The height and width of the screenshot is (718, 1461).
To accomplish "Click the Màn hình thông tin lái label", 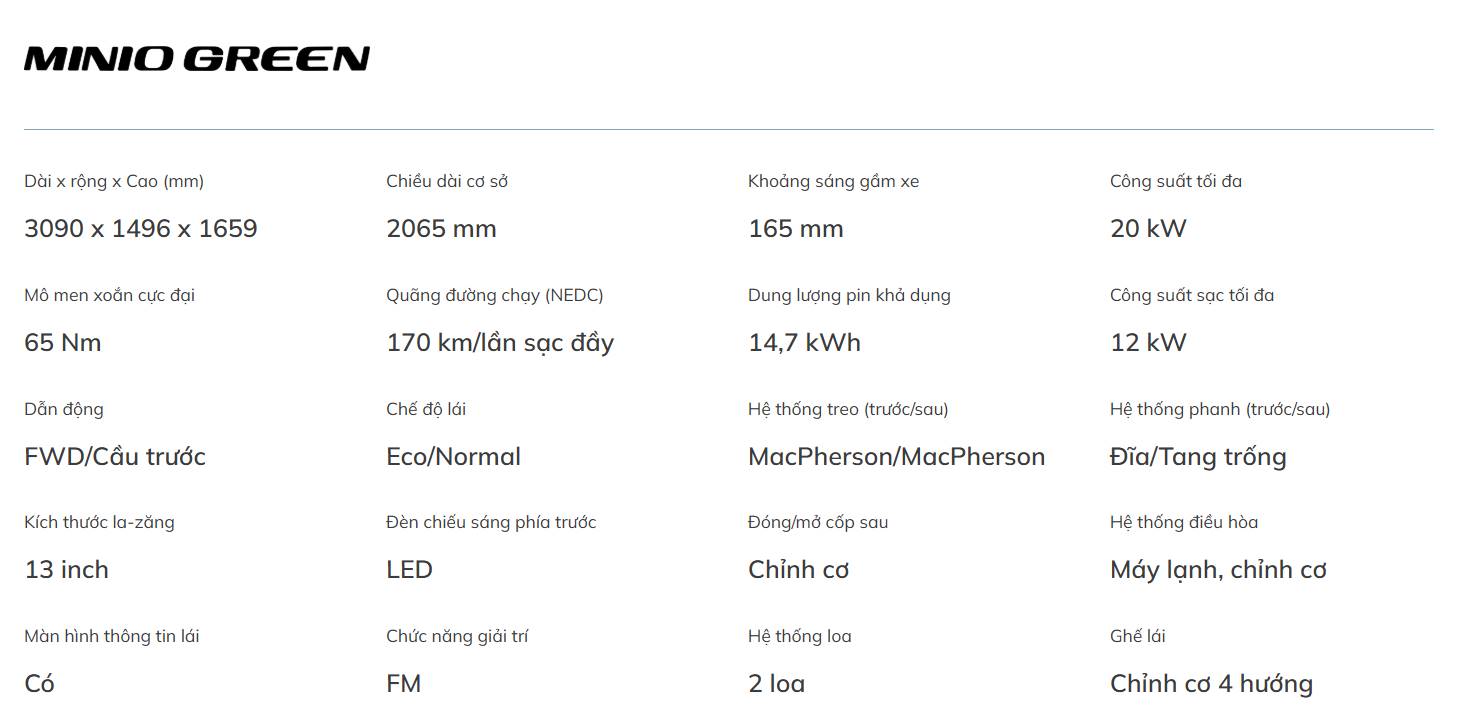I will (111, 636).
